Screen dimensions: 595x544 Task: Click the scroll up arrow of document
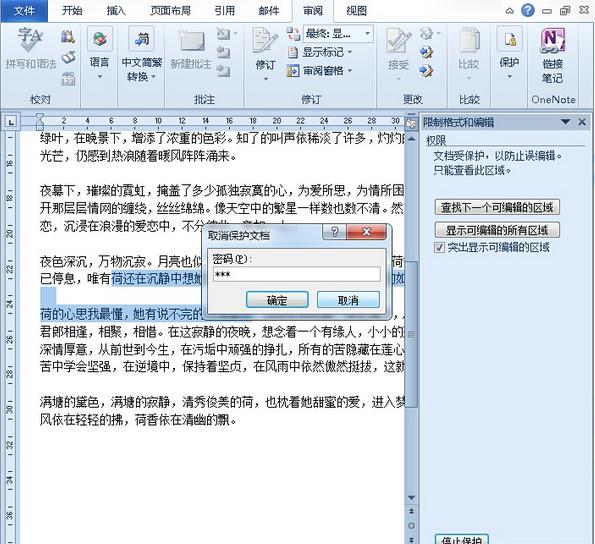point(411,139)
